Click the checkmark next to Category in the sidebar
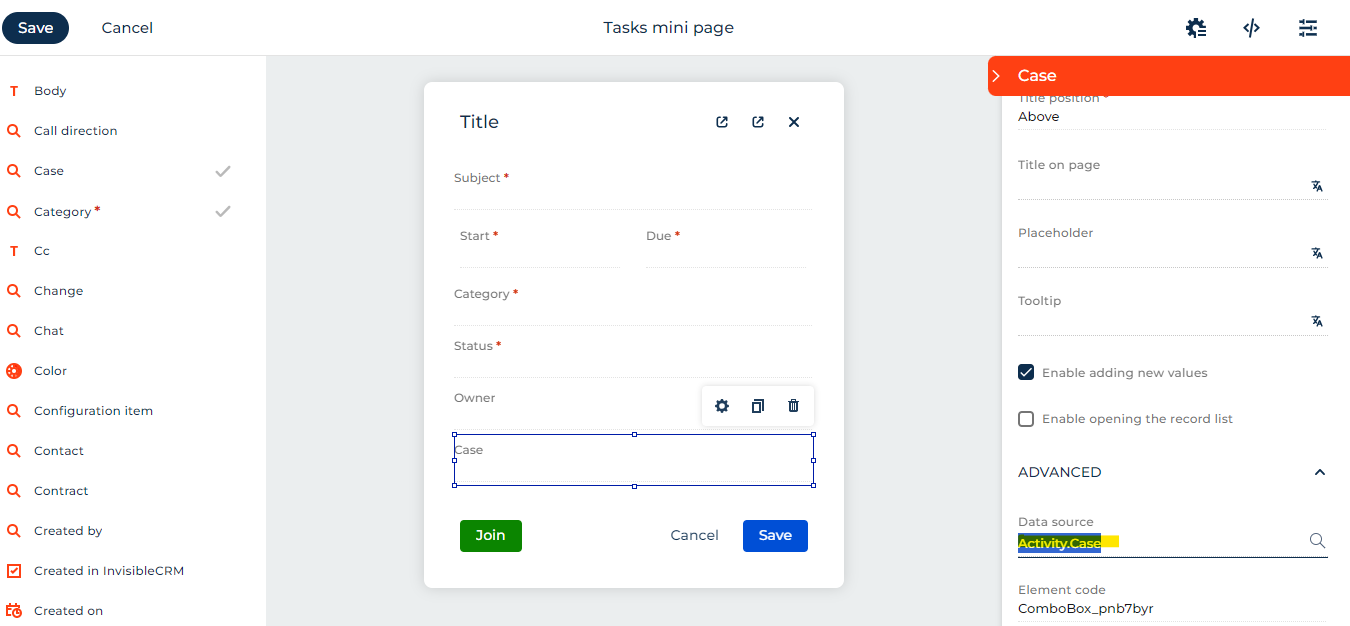The width and height of the screenshot is (1350, 626). pos(222,211)
